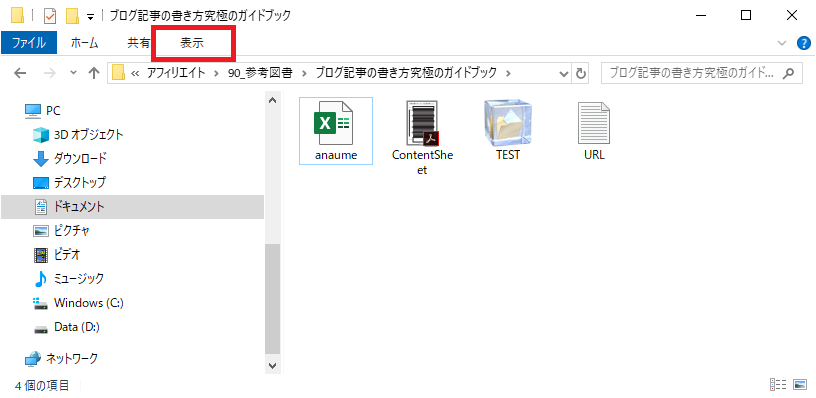Click the refresh button next to address bar
816x398 pixels.
click(x=581, y=73)
